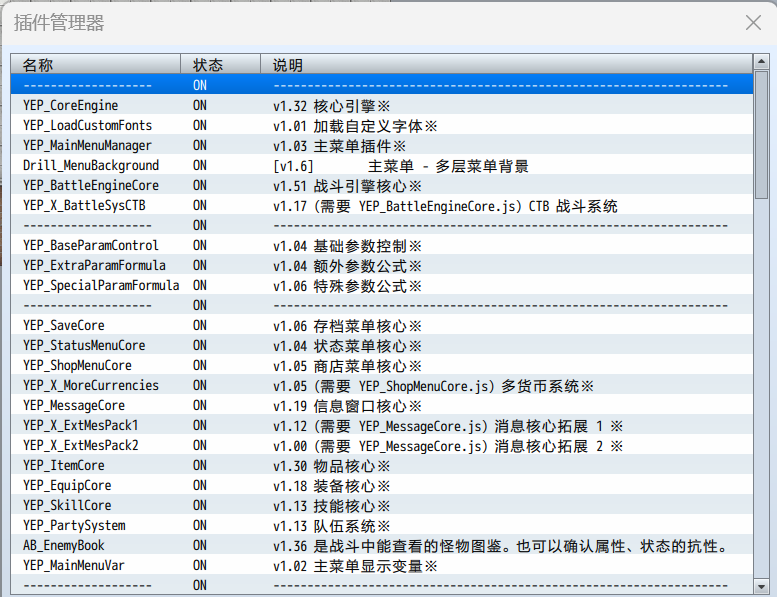
Task: Click the 说明 column header
Action: point(506,64)
